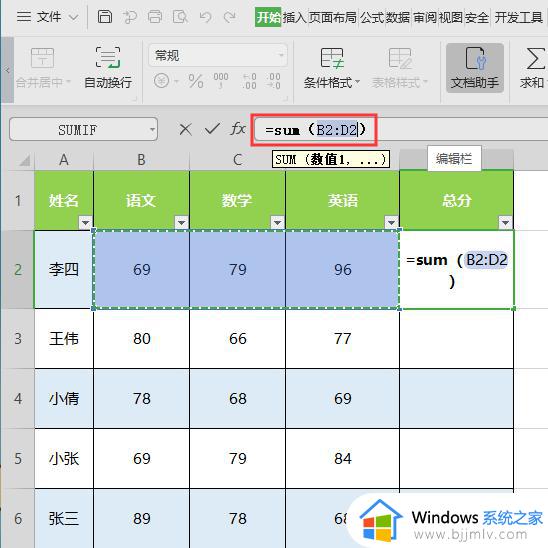Switch to the 页面布局 ribbon tab
Image resolution: width=548 pixels, height=548 pixels.
pyautogui.click(x=333, y=17)
